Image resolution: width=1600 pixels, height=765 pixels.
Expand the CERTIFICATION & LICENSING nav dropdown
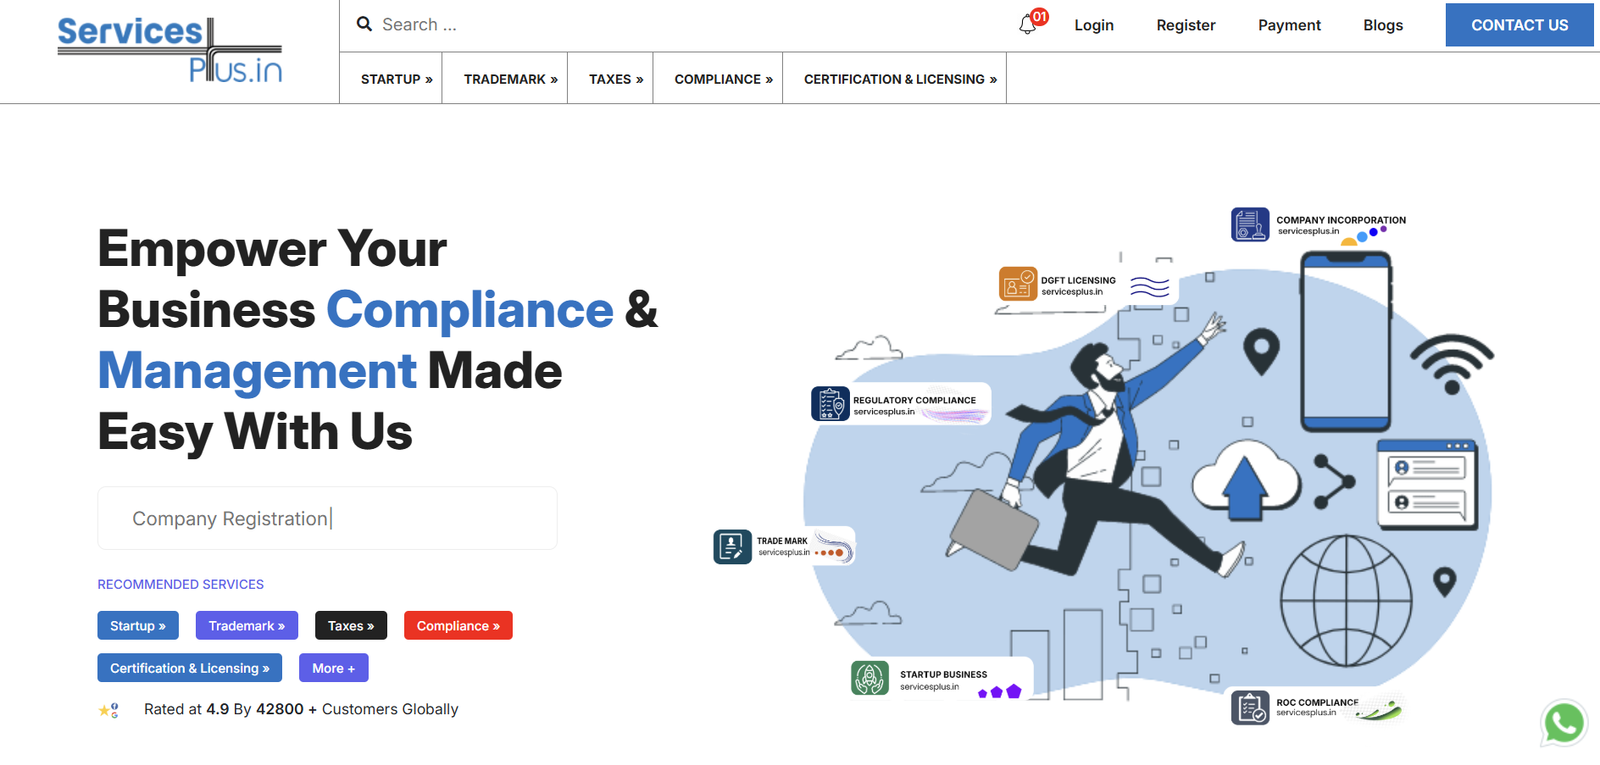pos(900,79)
